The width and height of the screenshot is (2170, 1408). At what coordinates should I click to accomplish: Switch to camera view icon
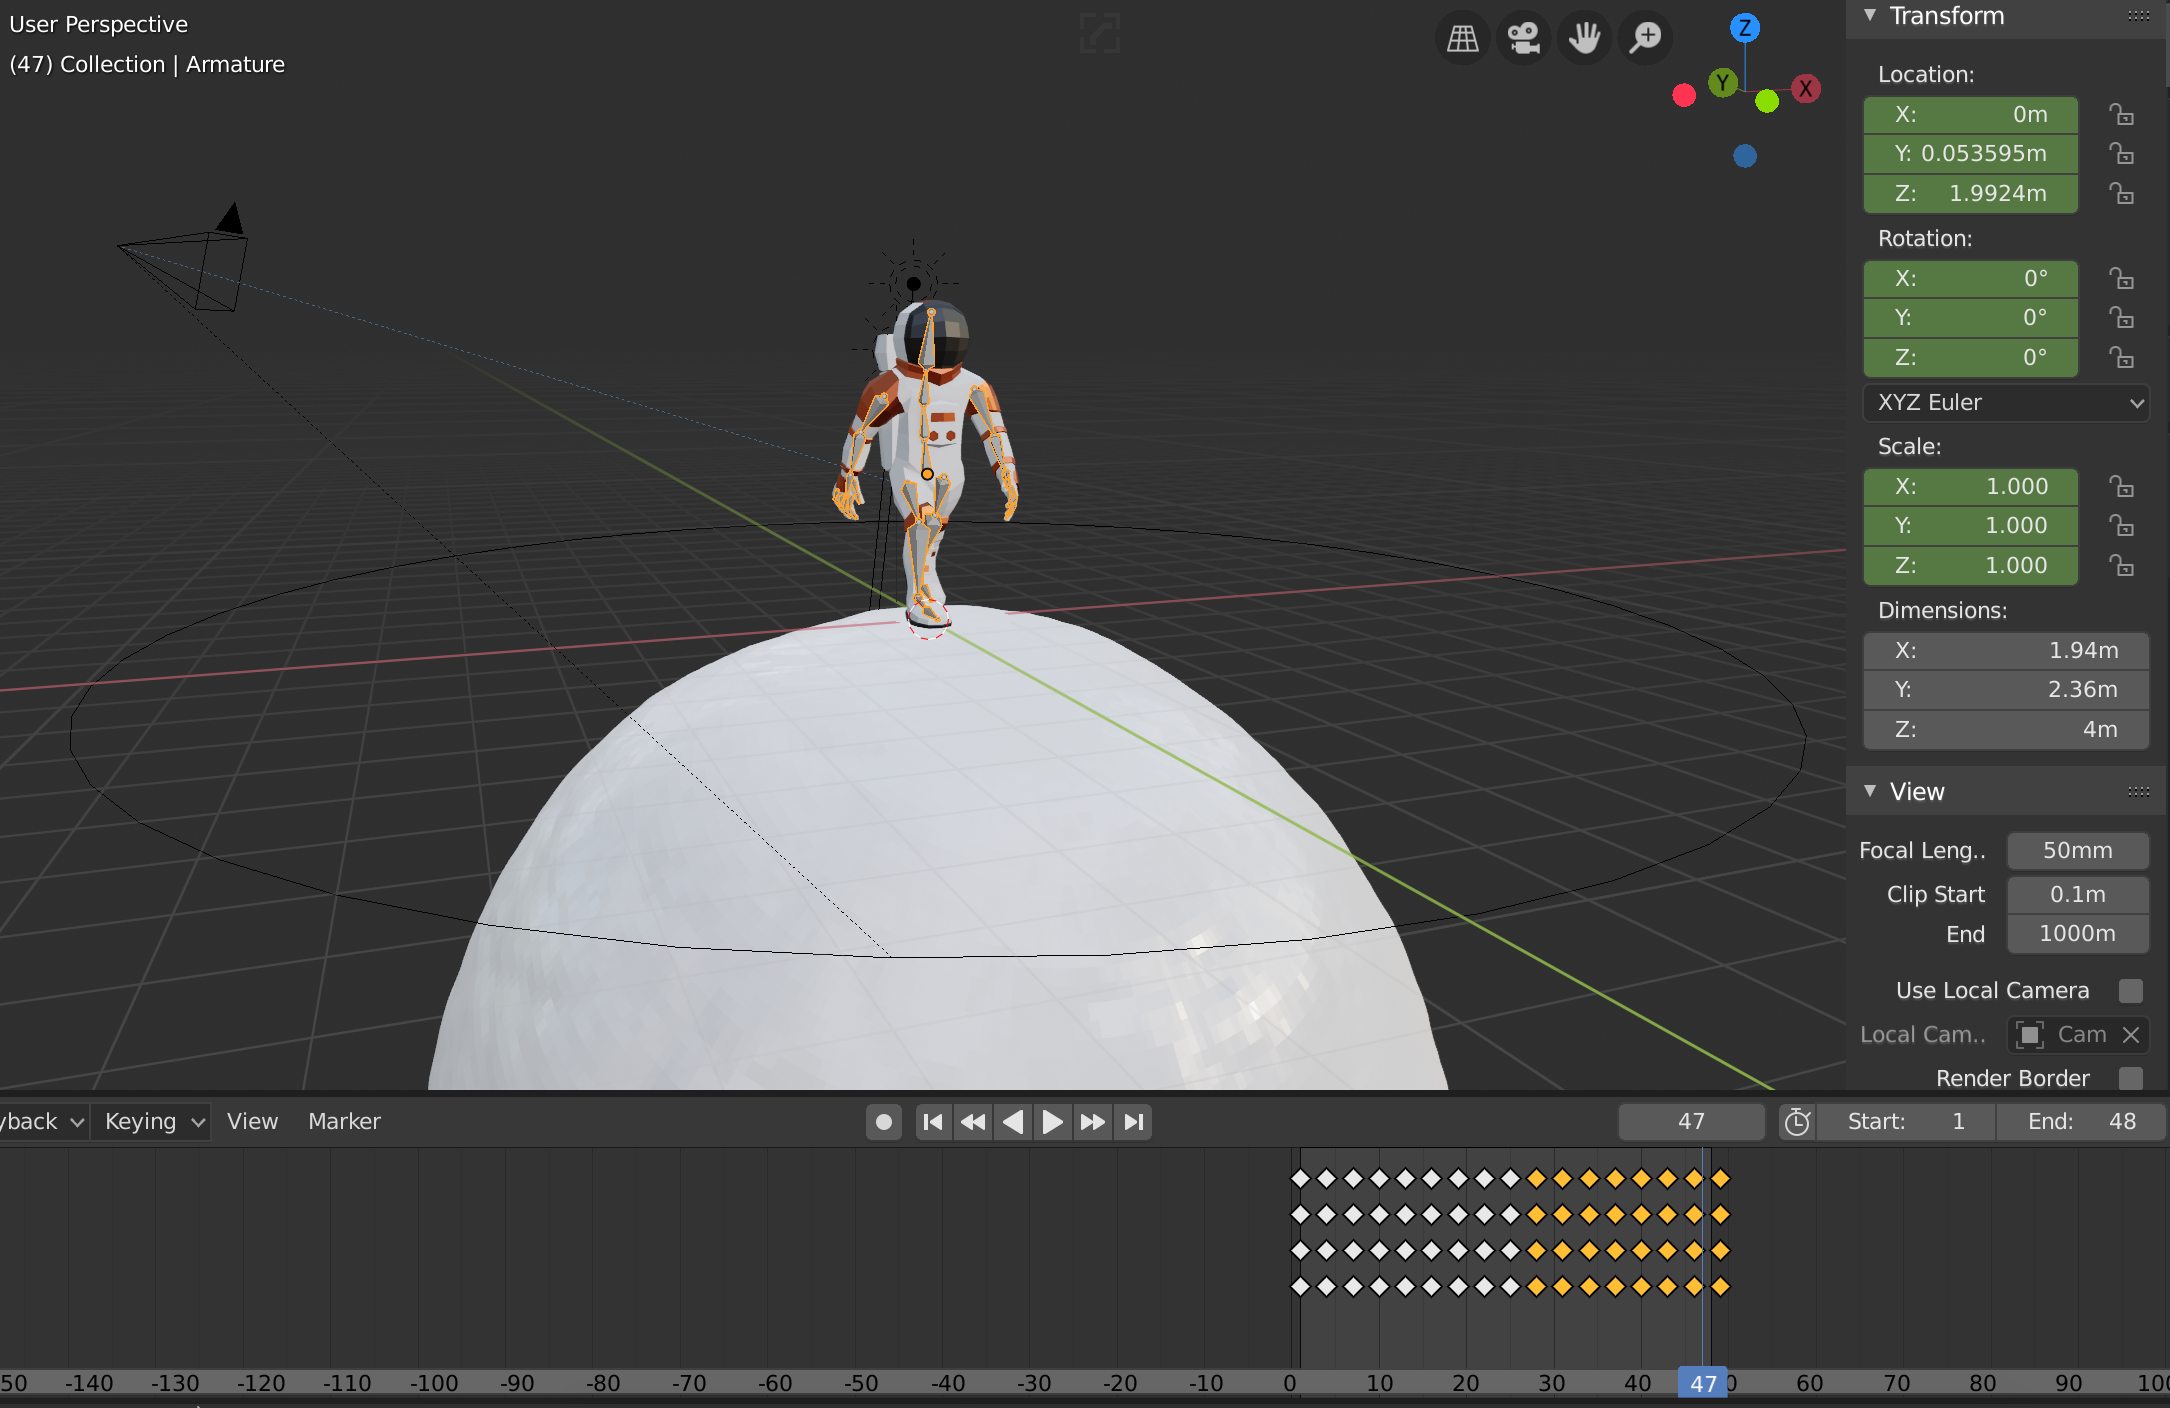point(1524,38)
